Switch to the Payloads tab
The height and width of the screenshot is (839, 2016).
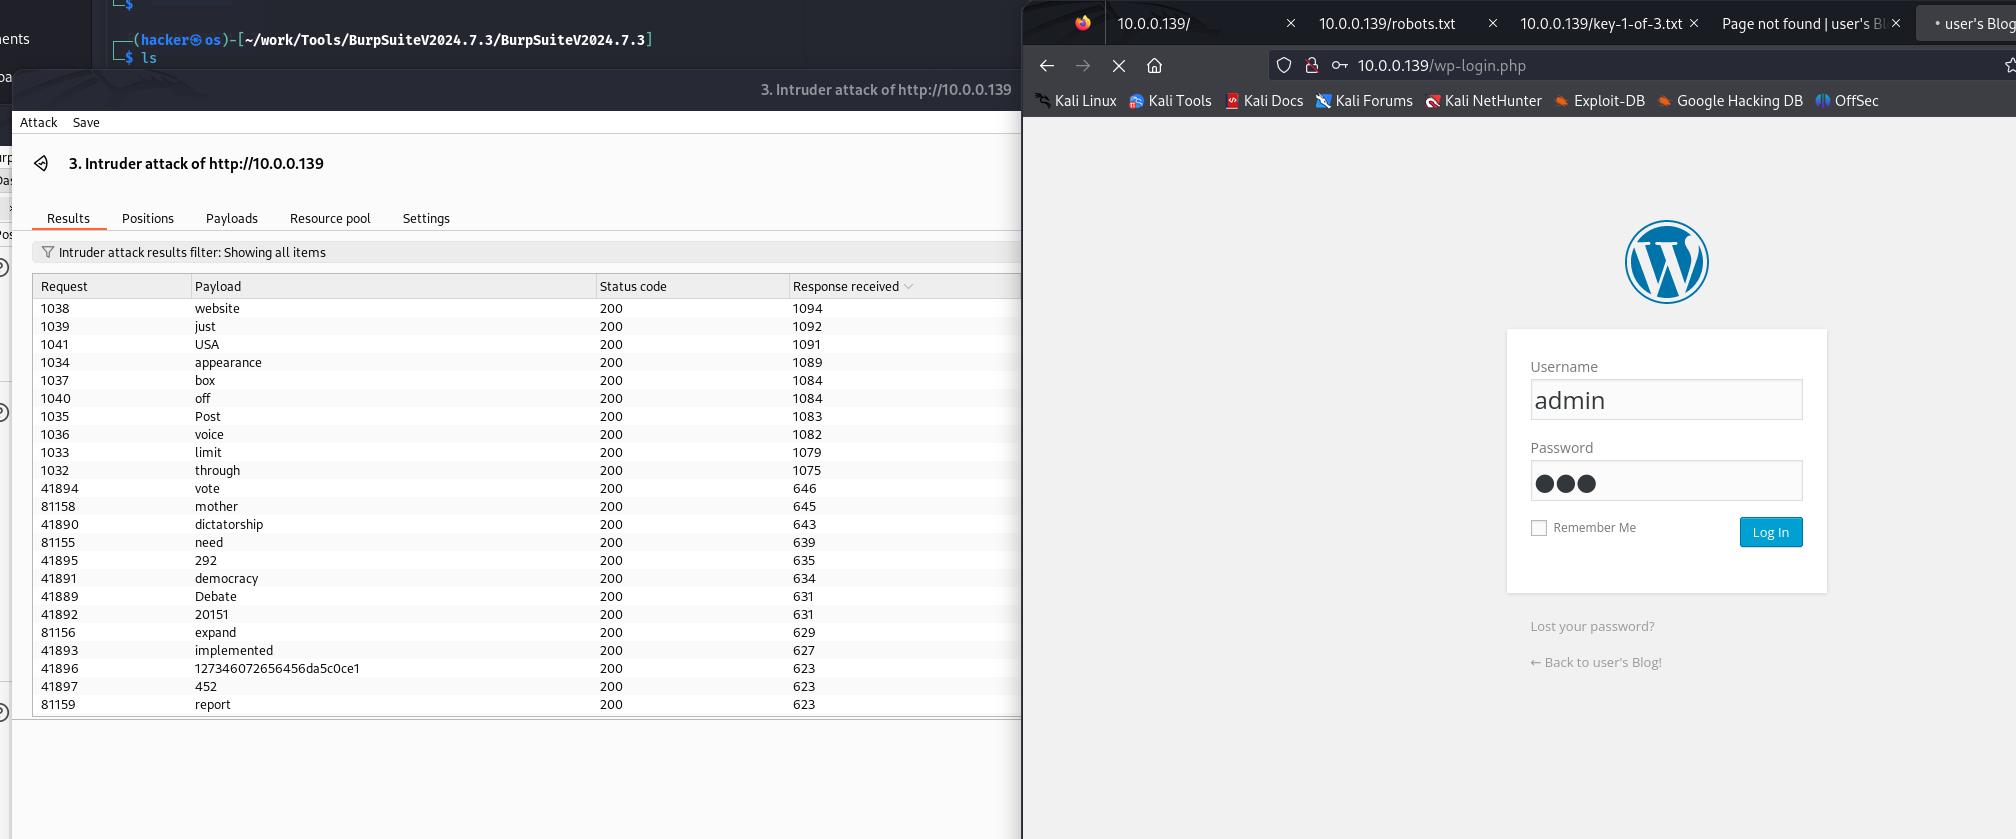pos(231,219)
